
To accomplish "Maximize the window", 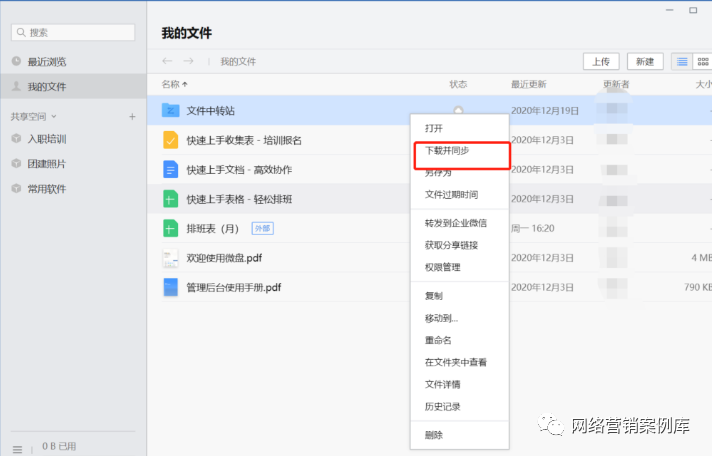I will click(693, 10).
